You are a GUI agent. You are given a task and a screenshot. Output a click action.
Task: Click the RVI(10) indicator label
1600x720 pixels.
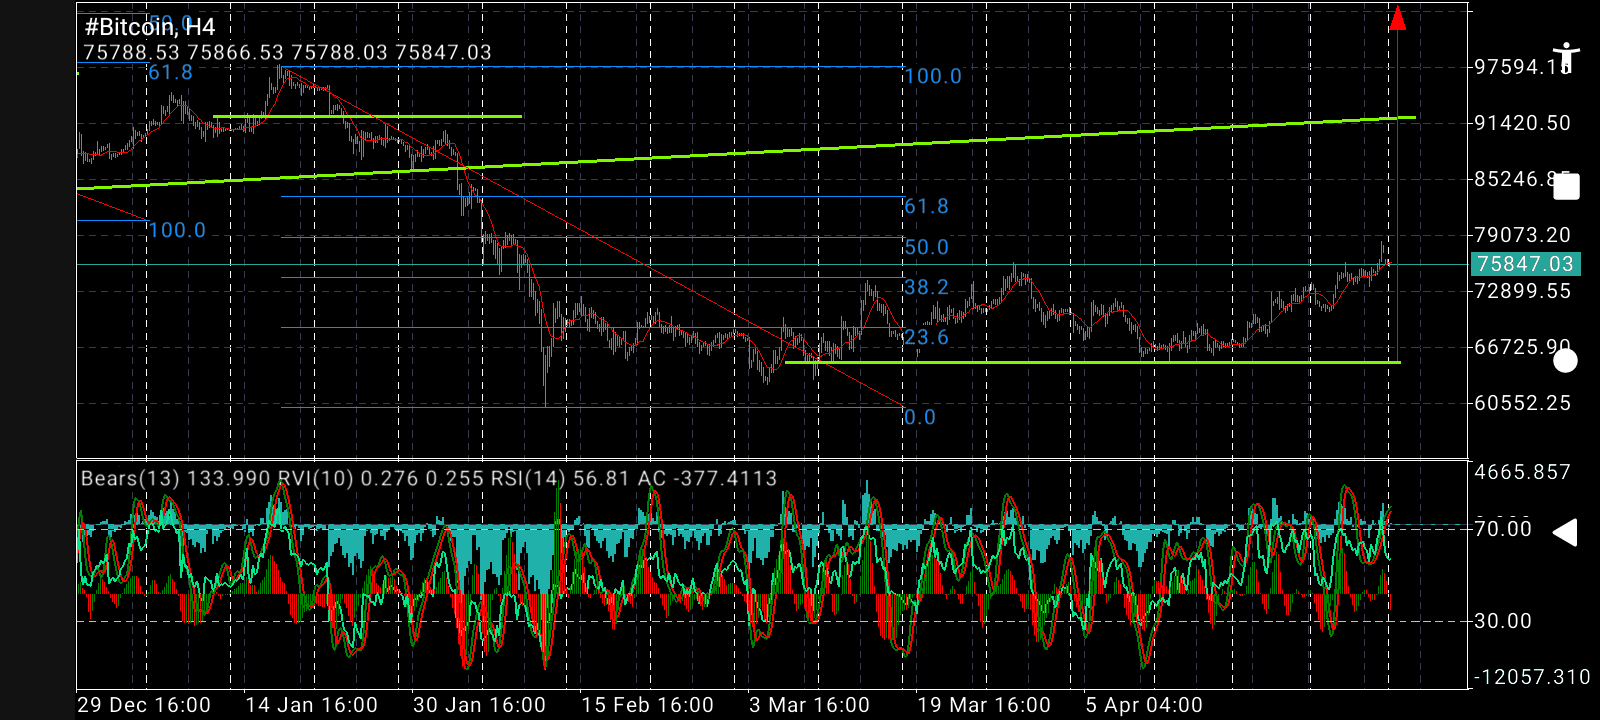pos(315,478)
